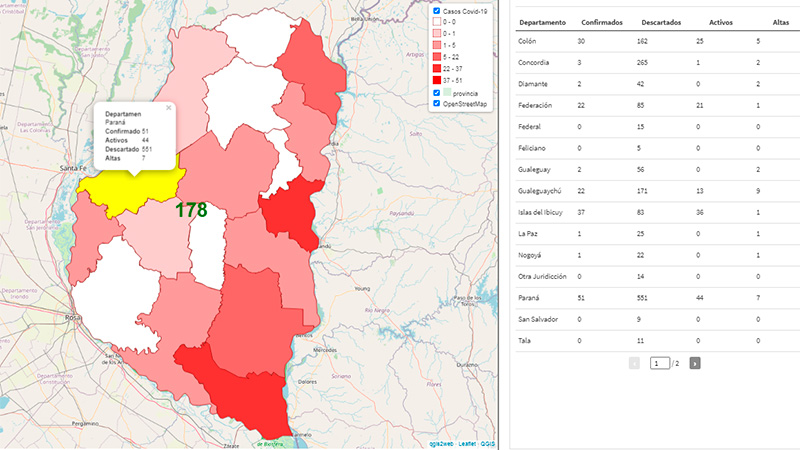
Task: Click the disabled previous page arrow
Action: pos(634,362)
